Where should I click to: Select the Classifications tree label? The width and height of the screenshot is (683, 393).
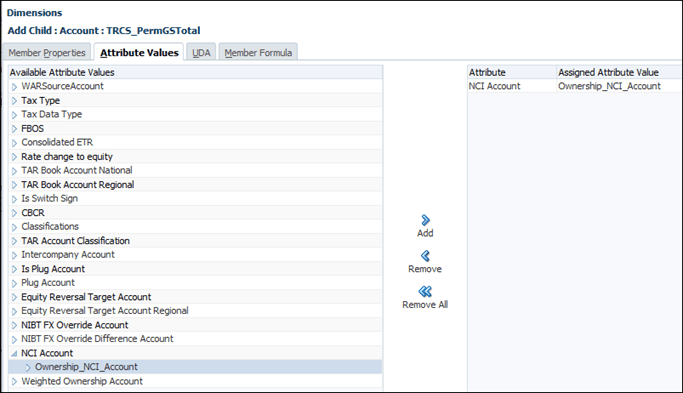click(x=50, y=227)
